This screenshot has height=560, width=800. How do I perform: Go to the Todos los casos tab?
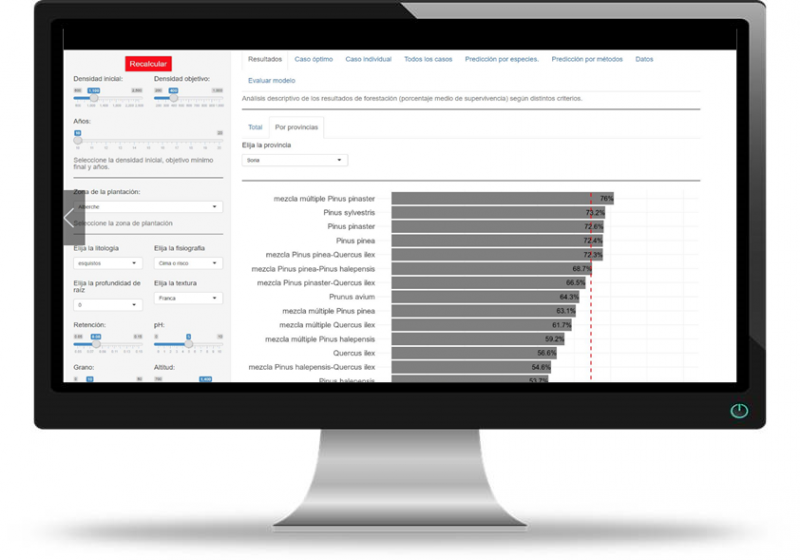[428, 59]
